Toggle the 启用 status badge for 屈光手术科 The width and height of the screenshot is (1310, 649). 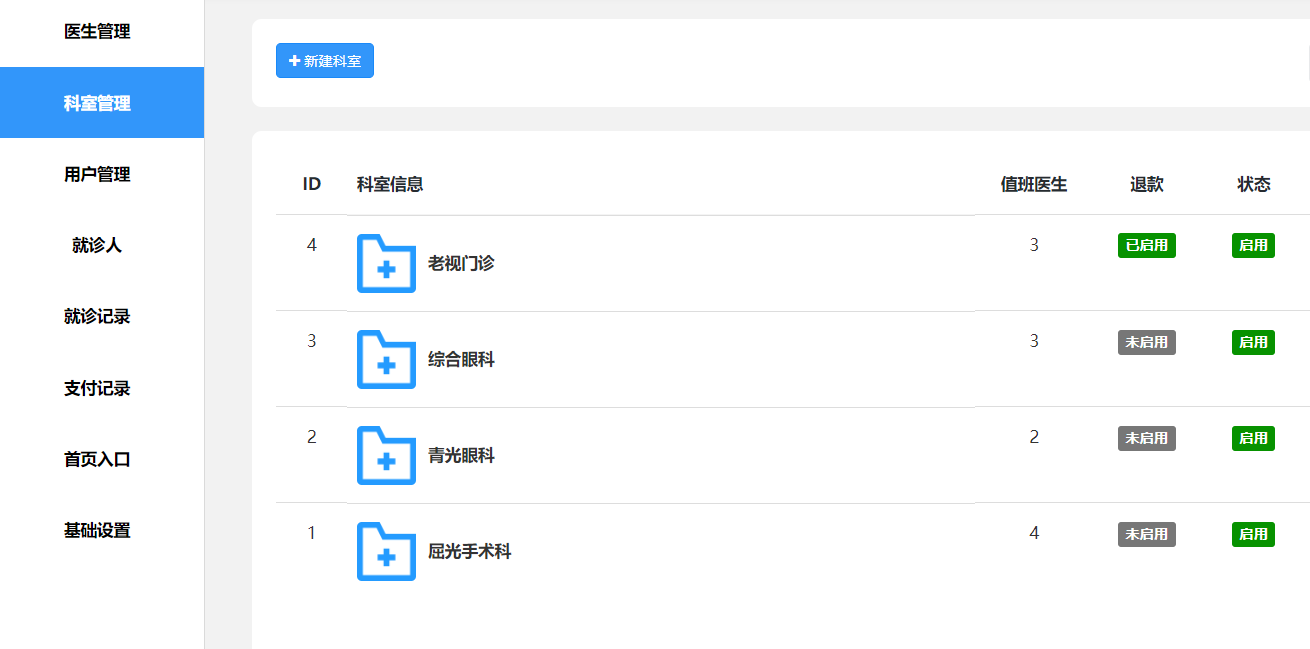click(1253, 534)
